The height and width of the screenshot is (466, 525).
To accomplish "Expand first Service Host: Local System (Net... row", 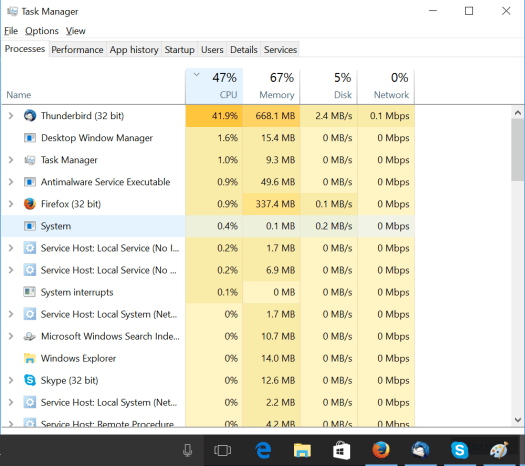I will click(x=11, y=314).
